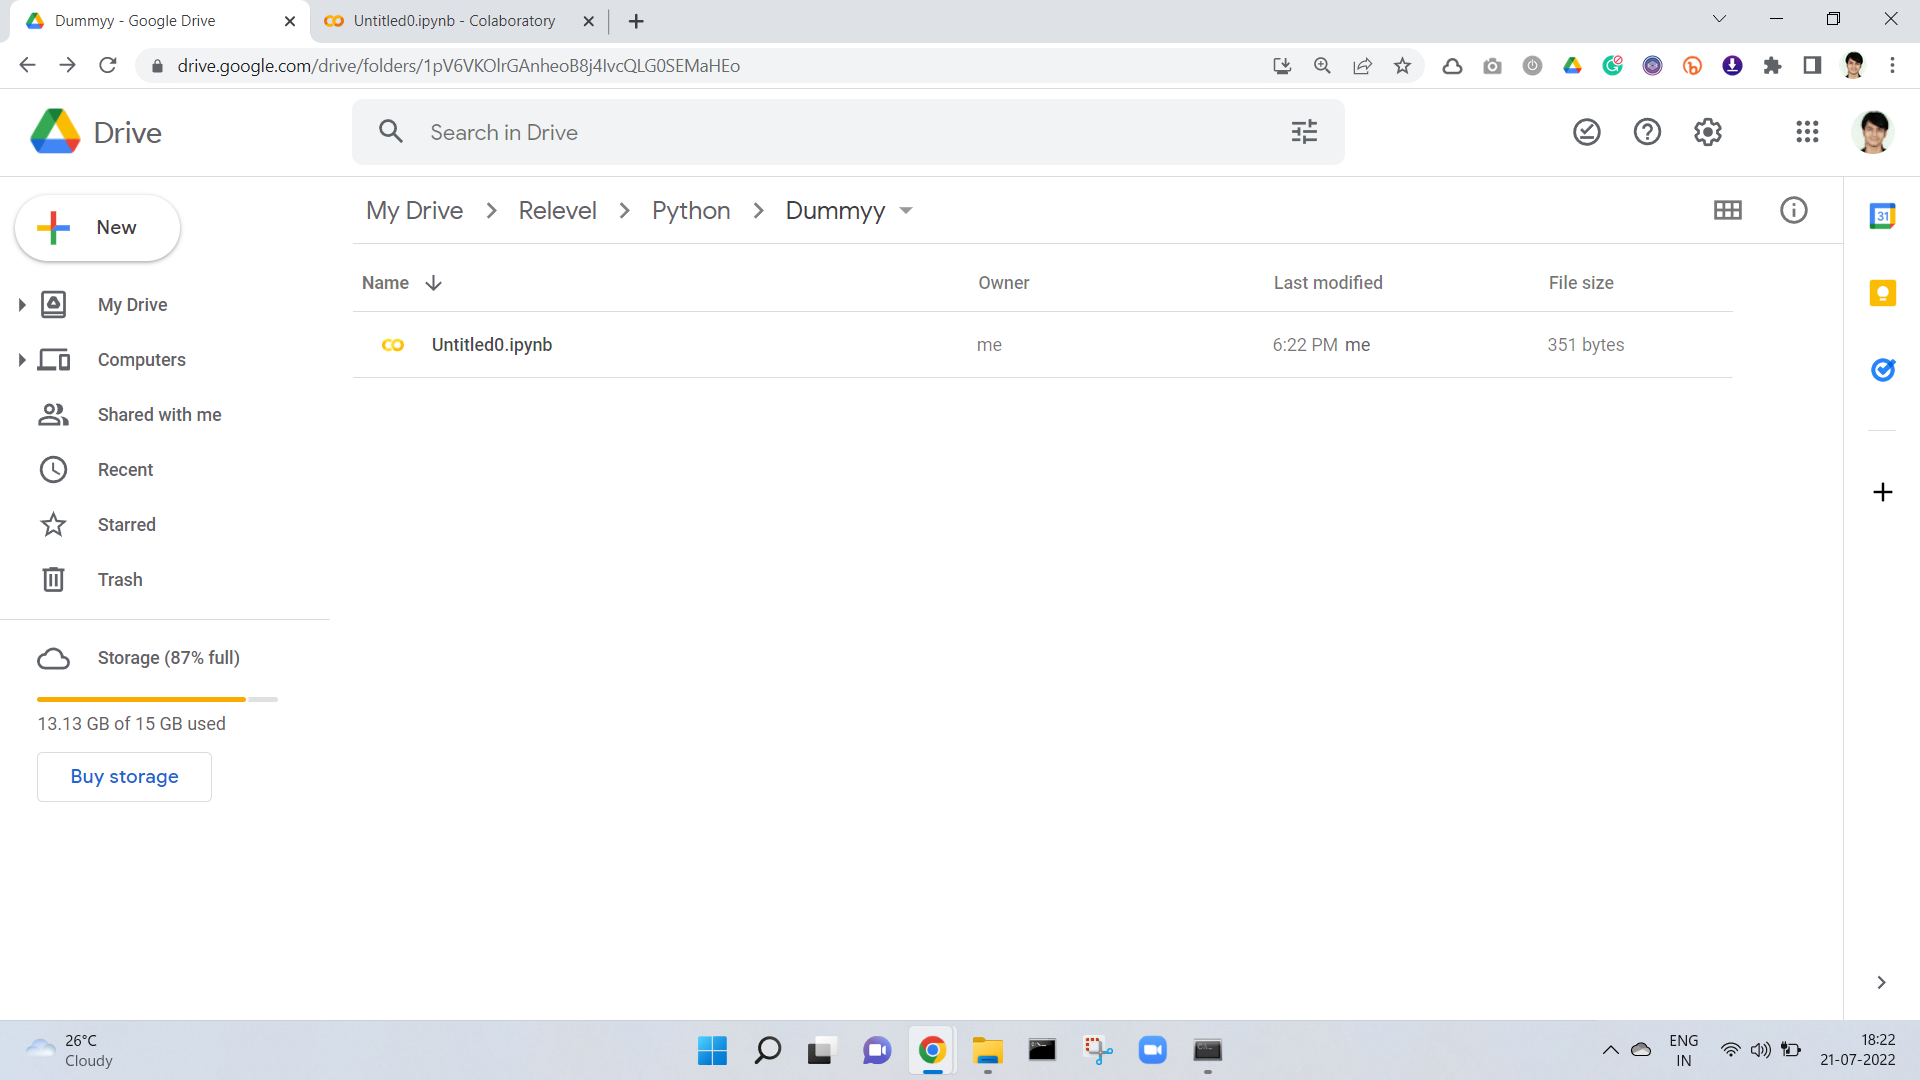The height and width of the screenshot is (1080, 1920).
Task: Select the Relevel breadcrumb item
Action: tap(556, 211)
